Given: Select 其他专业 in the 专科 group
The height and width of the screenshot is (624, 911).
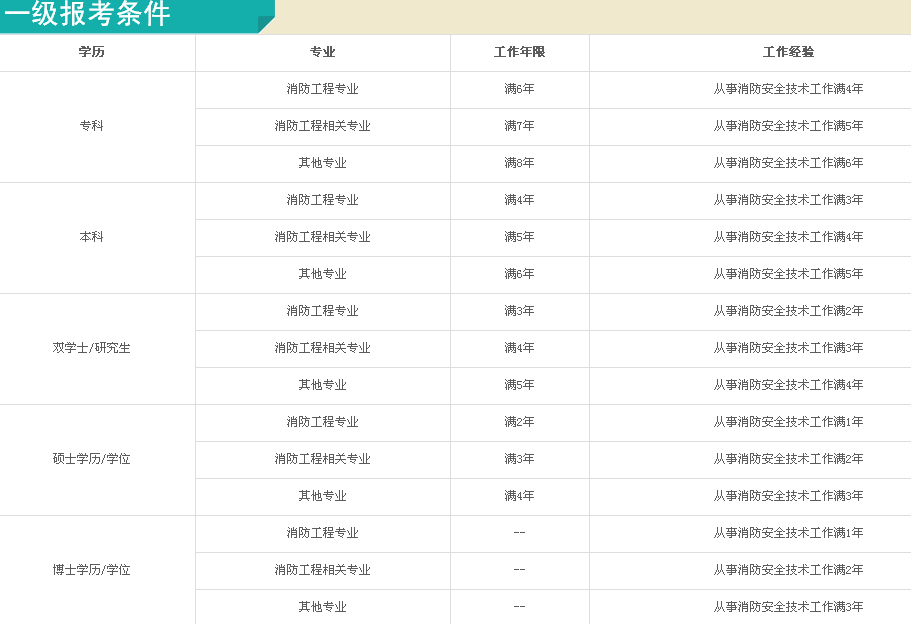Looking at the screenshot, I should 322,163.
